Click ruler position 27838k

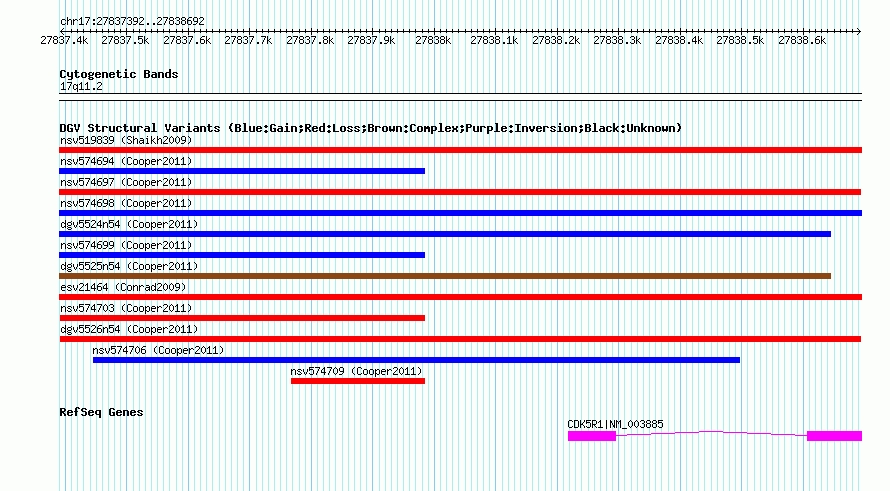(433, 40)
